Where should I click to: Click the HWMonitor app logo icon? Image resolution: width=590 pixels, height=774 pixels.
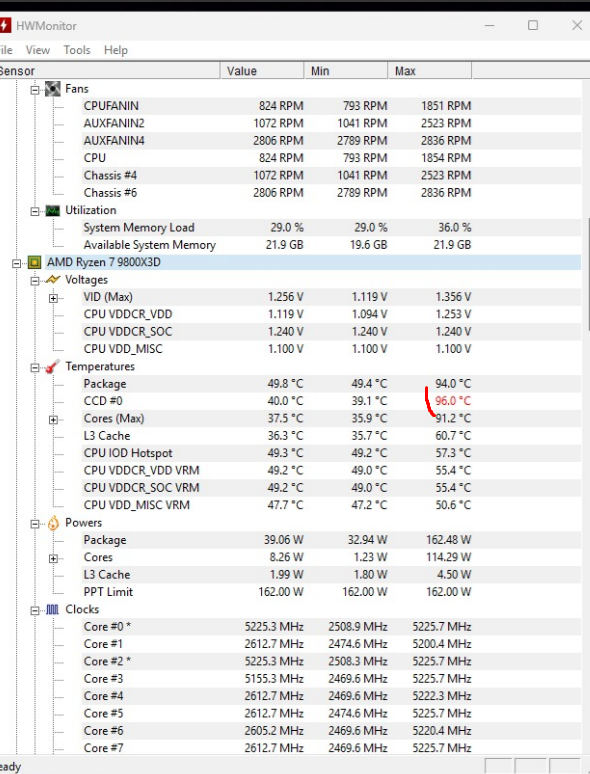coord(5,25)
